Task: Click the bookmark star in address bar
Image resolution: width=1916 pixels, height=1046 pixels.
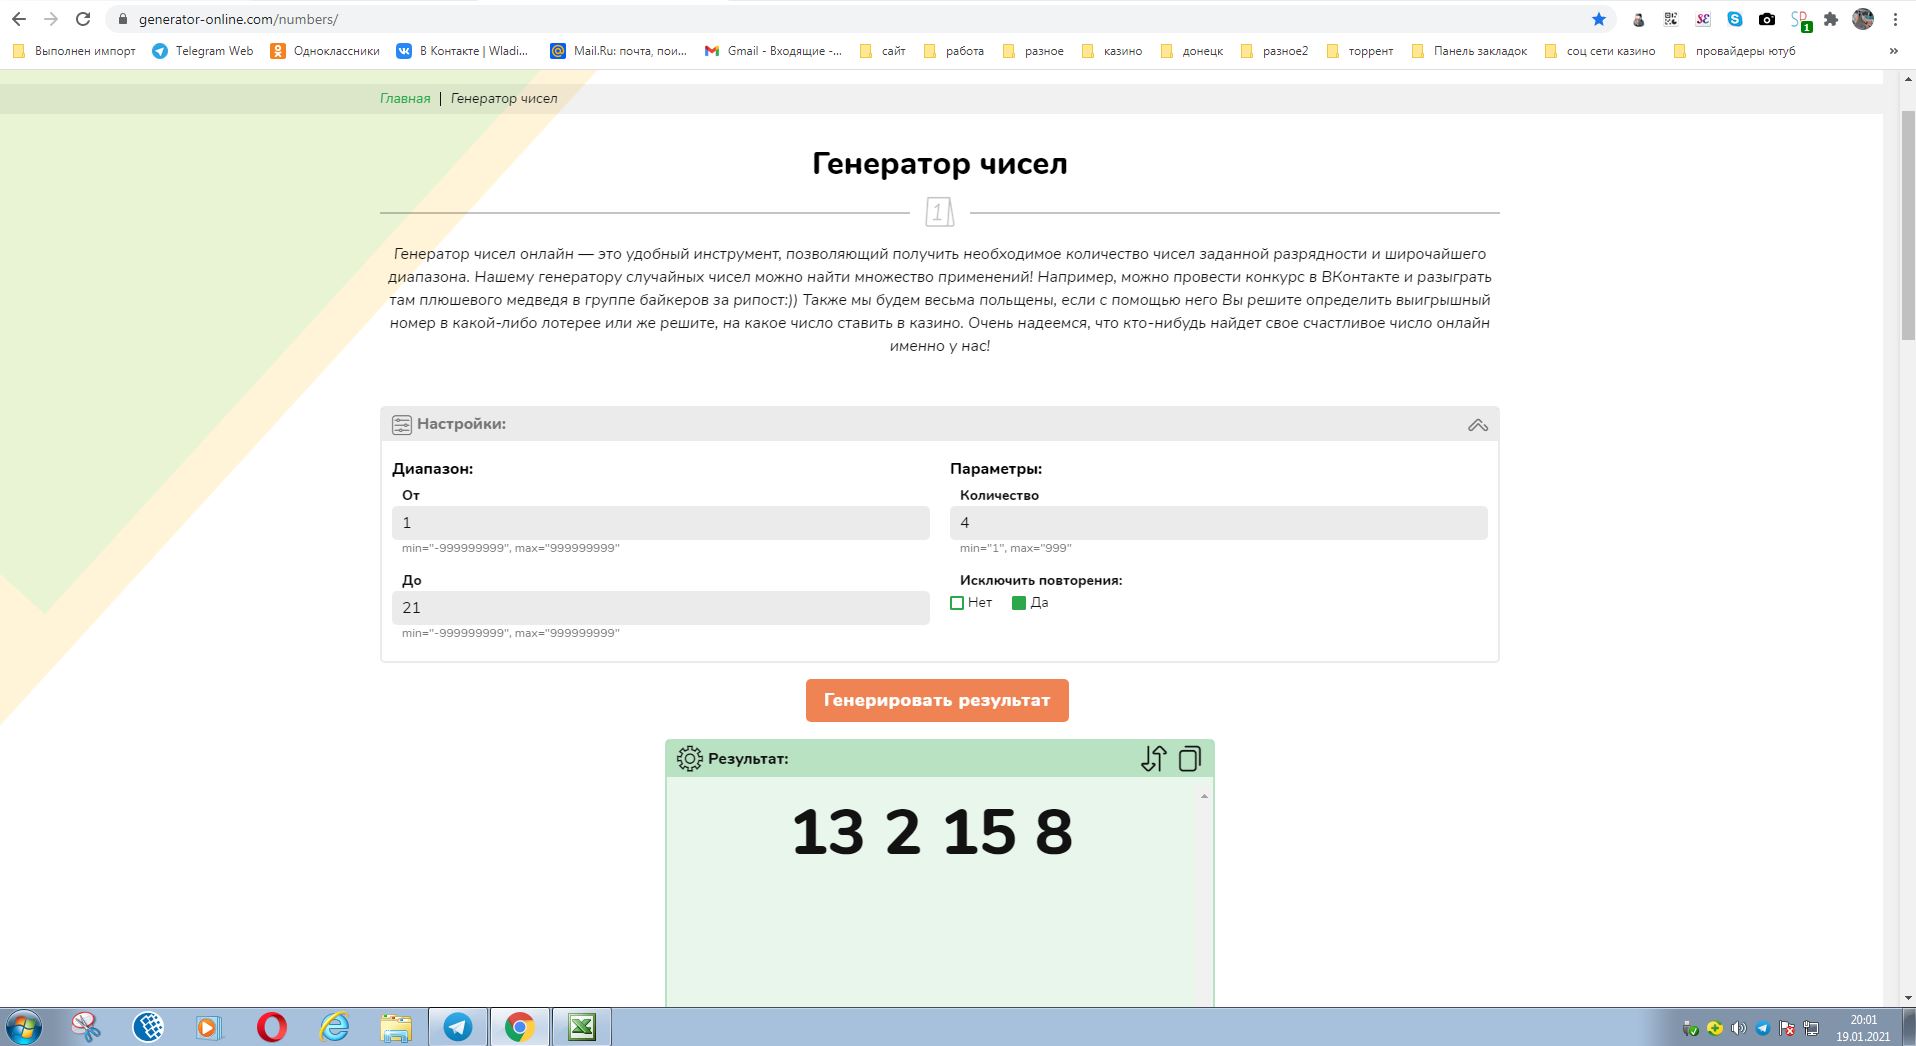Action: click(x=1598, y=19)
